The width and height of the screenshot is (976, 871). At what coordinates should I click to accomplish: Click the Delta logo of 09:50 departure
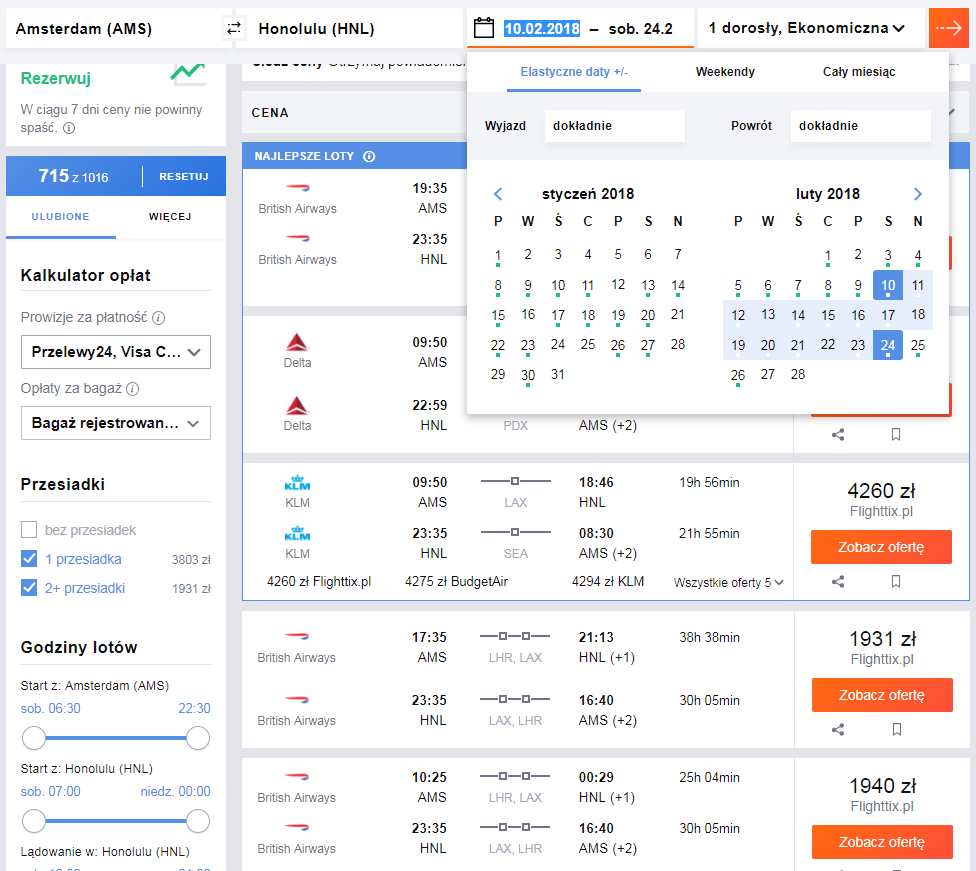pos(297,342)
